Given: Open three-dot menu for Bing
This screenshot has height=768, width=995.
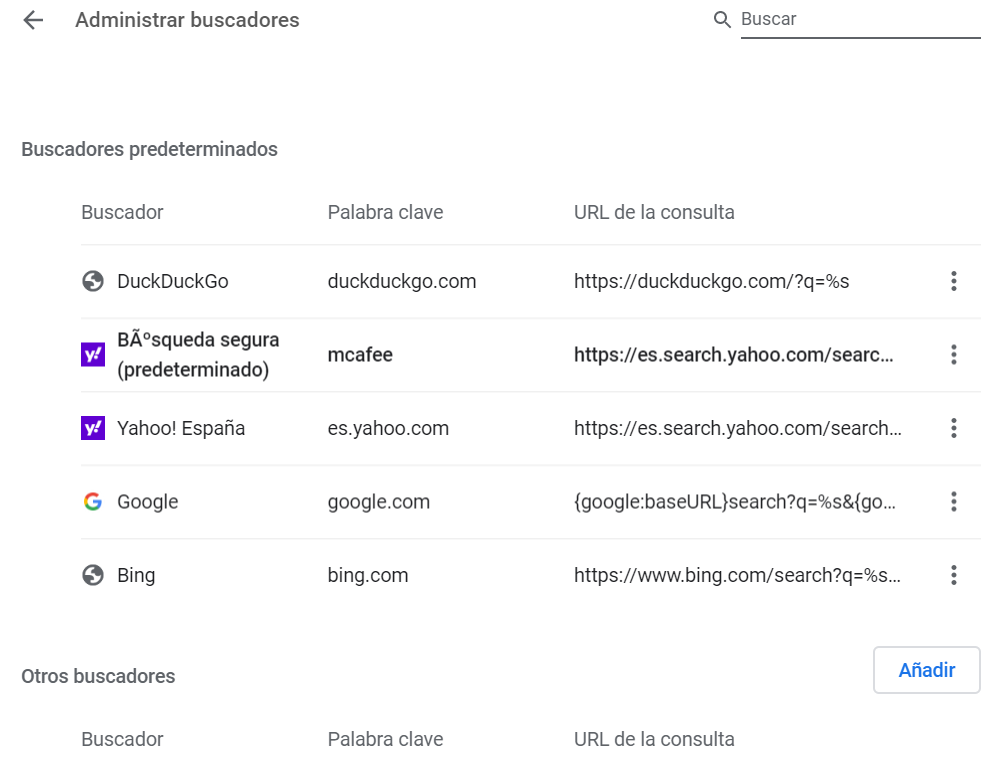Looking at the screenshot, I should pyautogui.click(x=953, y=576).
